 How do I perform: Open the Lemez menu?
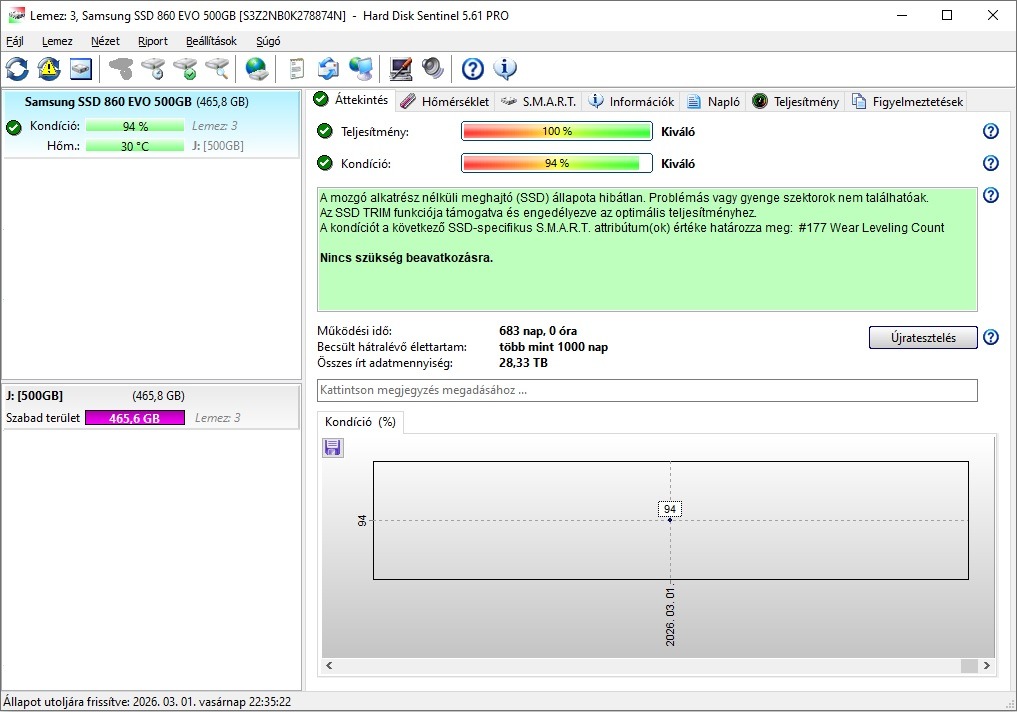click(x=57, y=41)
